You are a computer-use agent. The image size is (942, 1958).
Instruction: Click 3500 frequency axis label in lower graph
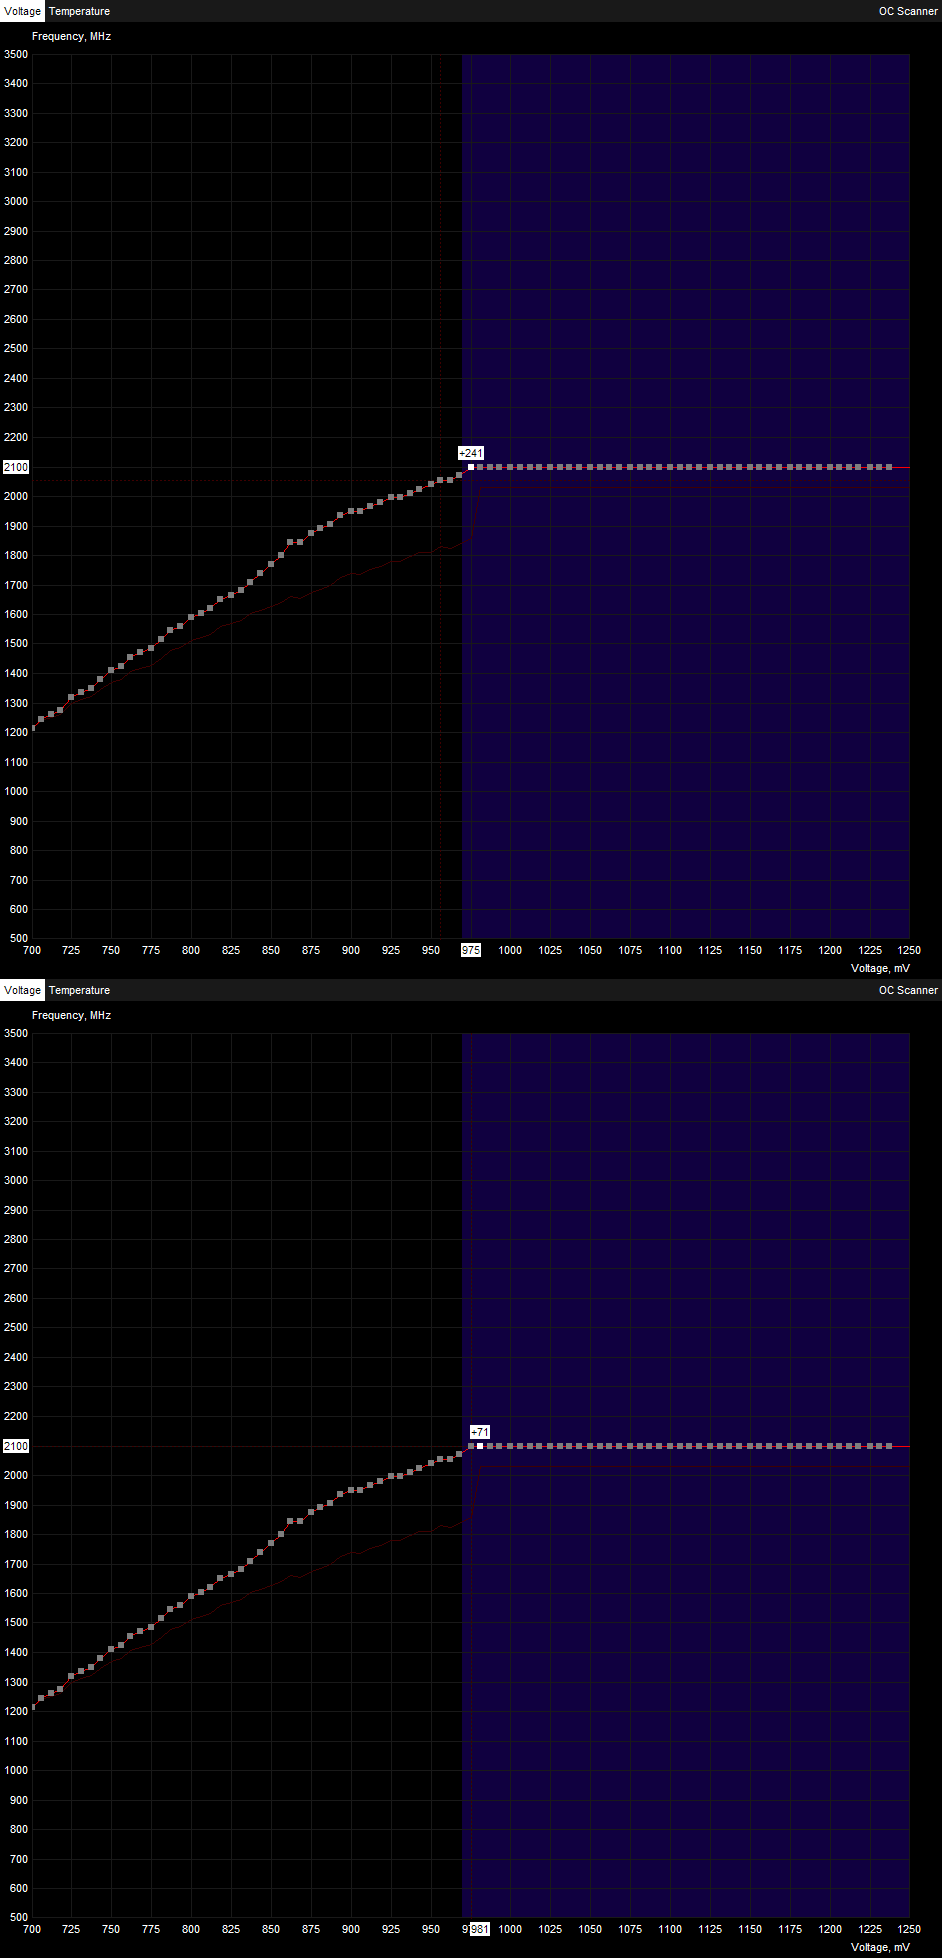coord(16,1033)
